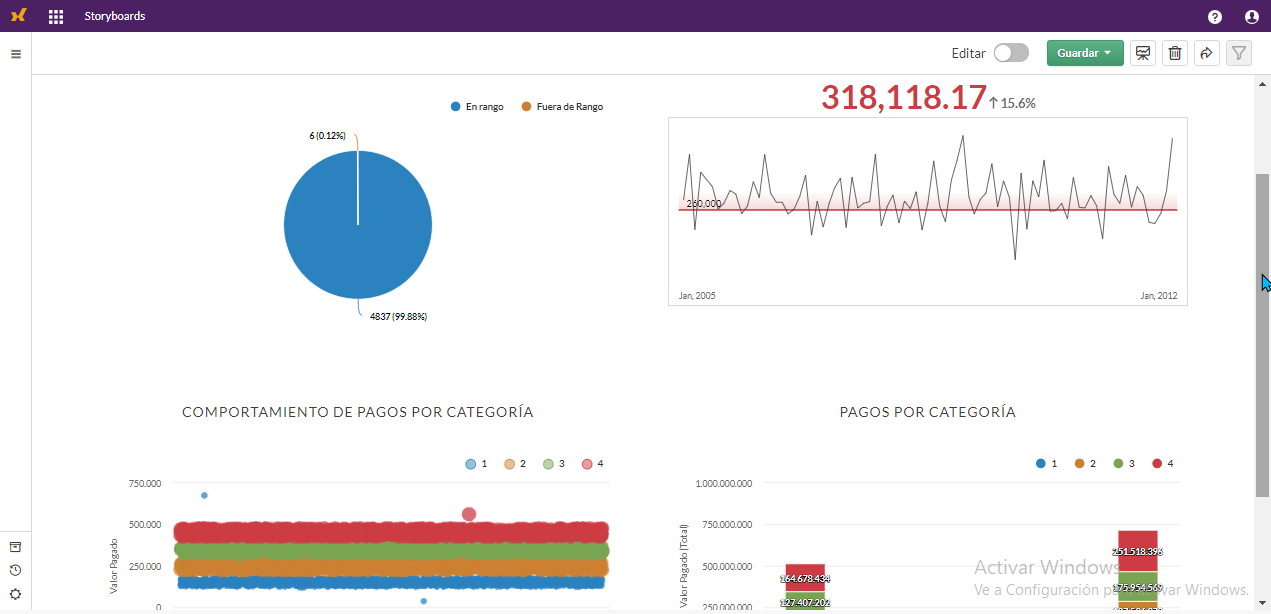Open the filter funnel icon
Viewport: 1271px width, 614px height.
1239,53
